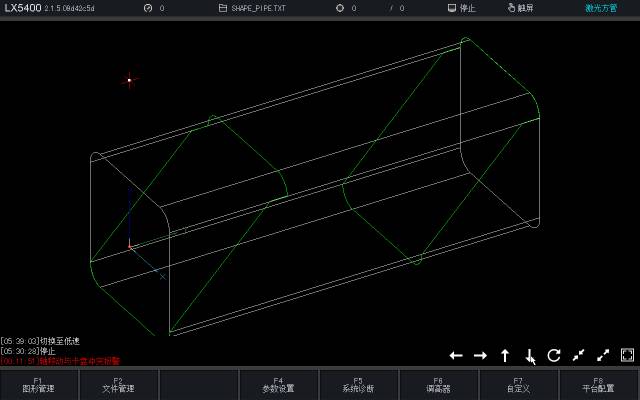The height and width of the screenshot is (400, 640).
Task: Fit model to screen icon
Action: 627,355
